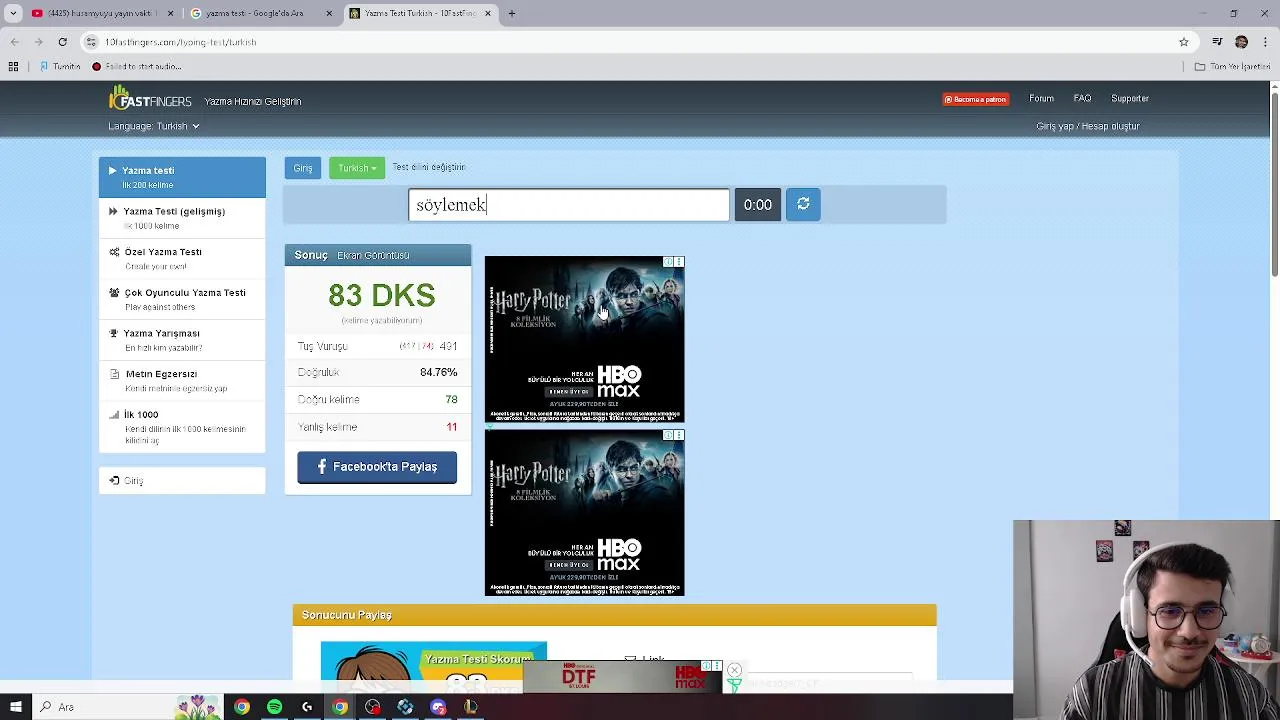This screenshot has width=1280, height=720.
Task: Click into the typing input field
Action: (x=569, y=205)
